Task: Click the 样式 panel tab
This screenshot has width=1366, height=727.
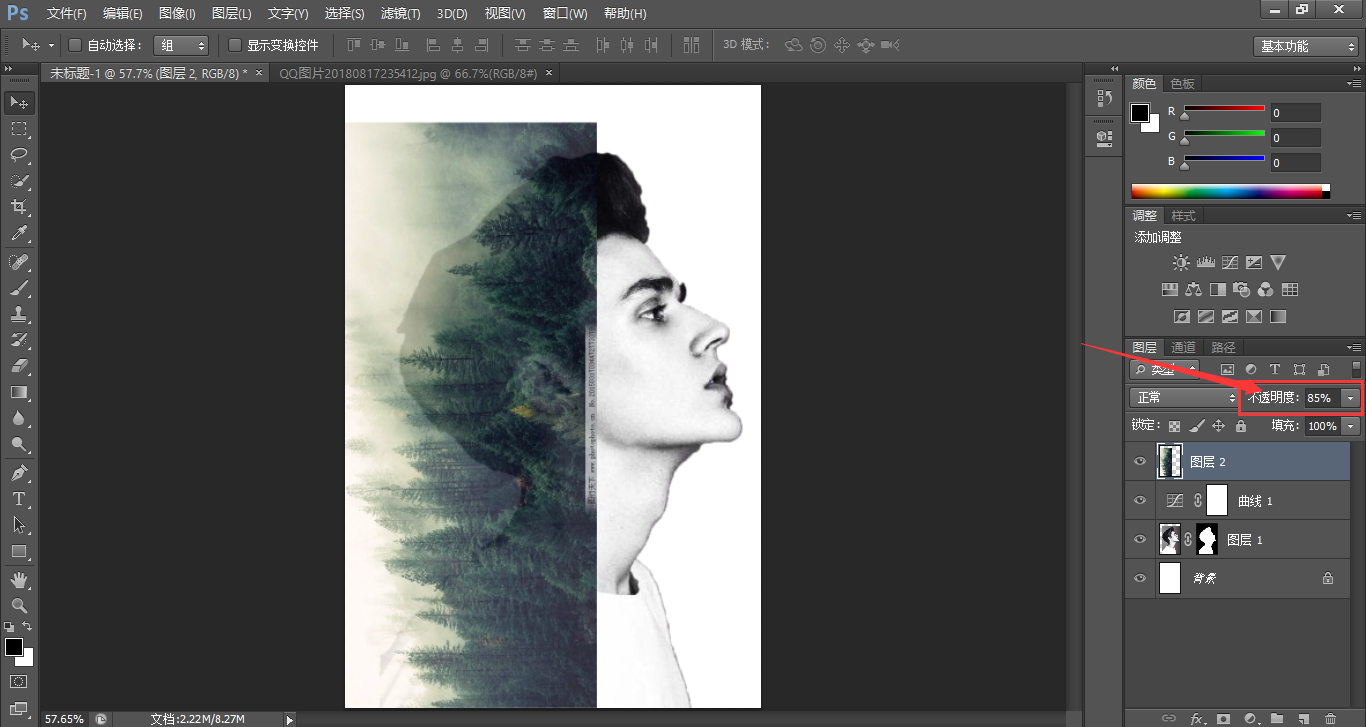Action: (1183, 216)
